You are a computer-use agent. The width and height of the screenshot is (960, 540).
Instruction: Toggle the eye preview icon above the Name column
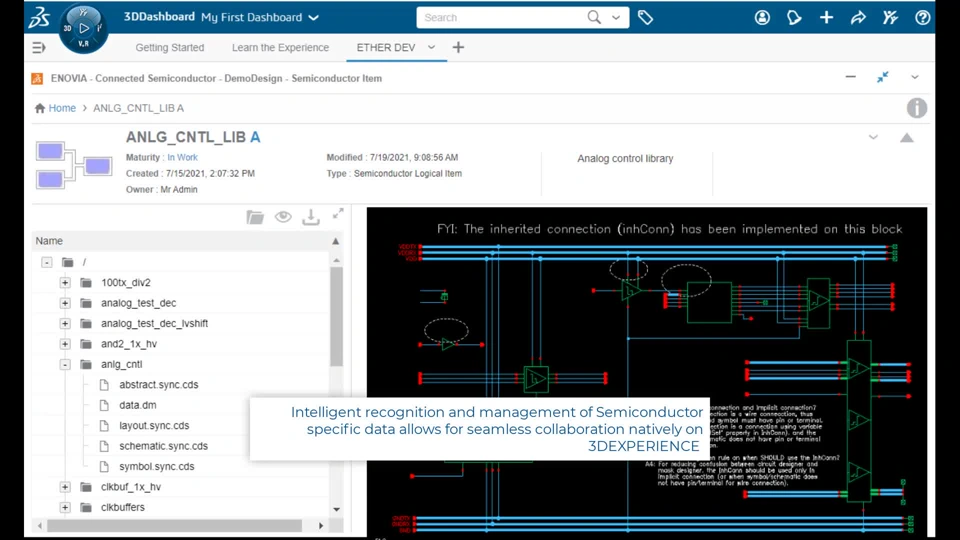point(283,217)
